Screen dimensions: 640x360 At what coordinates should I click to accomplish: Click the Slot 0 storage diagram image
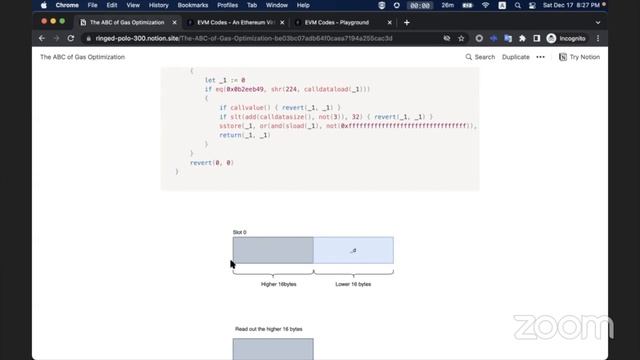313,259
